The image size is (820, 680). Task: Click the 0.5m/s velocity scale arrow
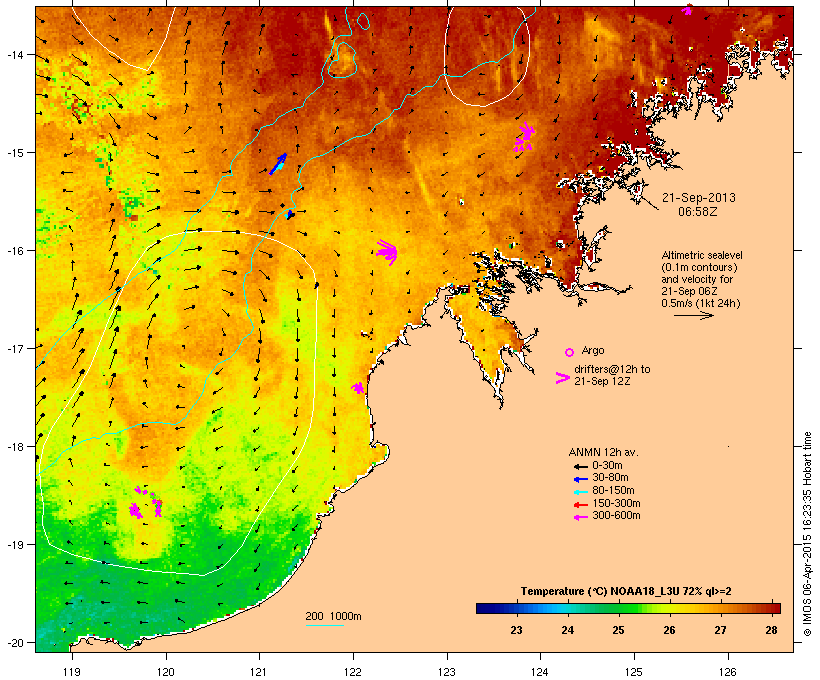pos(693,315)
